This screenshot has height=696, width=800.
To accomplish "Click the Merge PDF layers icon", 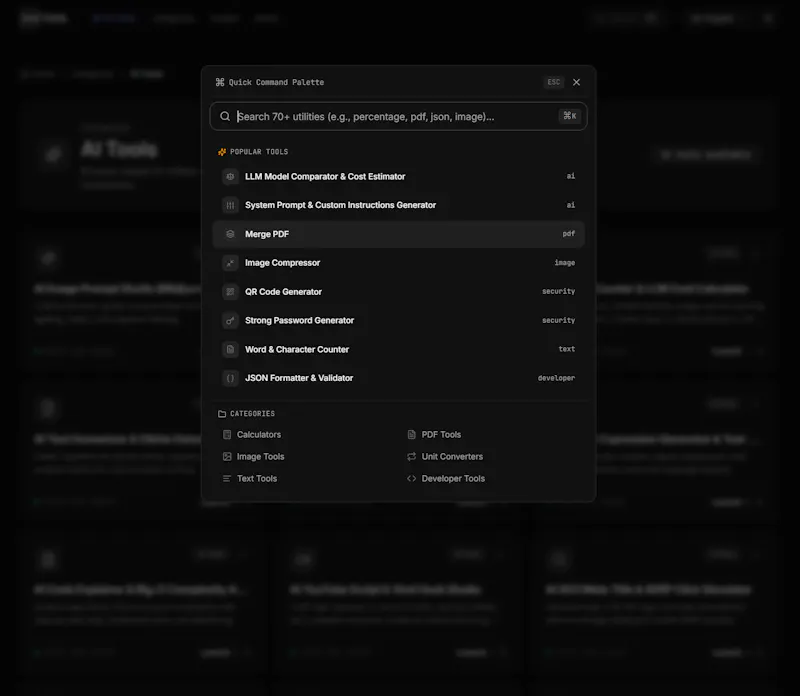I will 230,234.
